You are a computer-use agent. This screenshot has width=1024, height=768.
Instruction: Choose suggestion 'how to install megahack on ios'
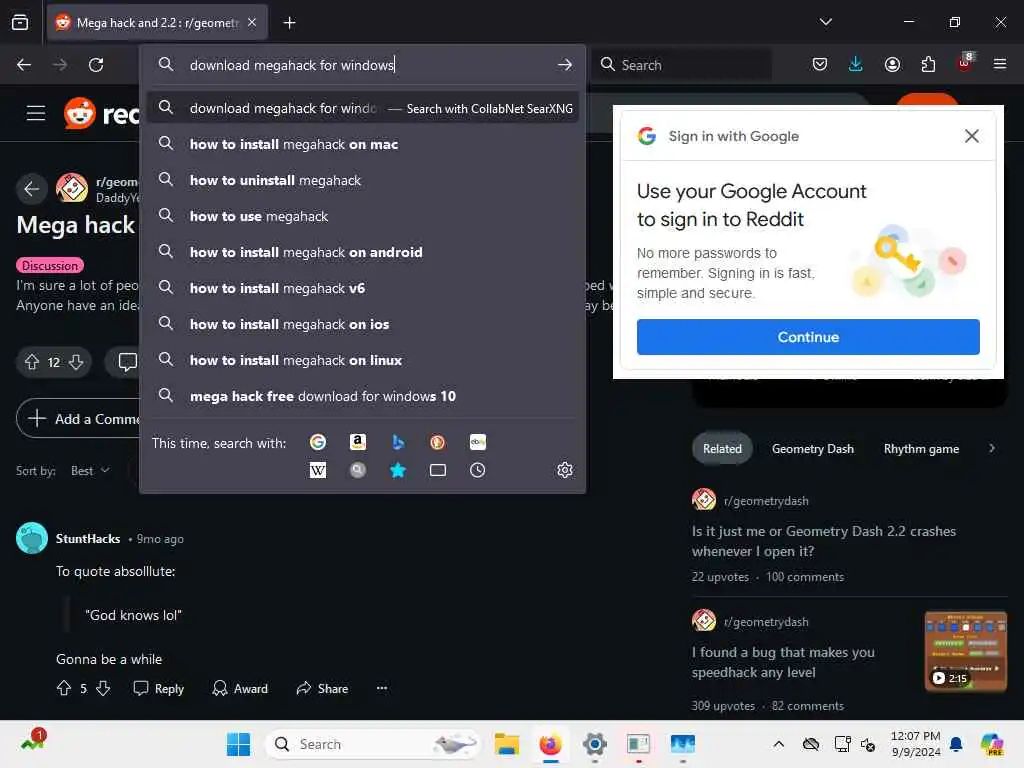tap(362, 324)
